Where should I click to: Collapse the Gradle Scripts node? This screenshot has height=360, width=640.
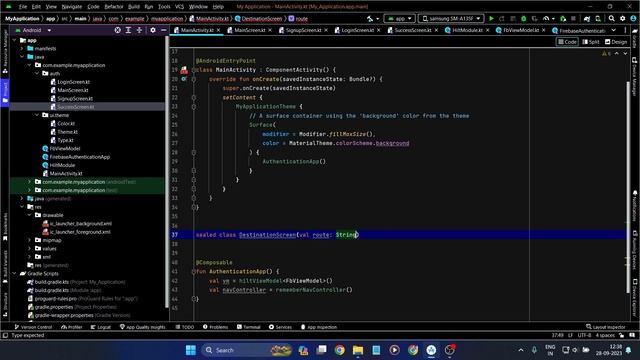click(x=15, y=273)
